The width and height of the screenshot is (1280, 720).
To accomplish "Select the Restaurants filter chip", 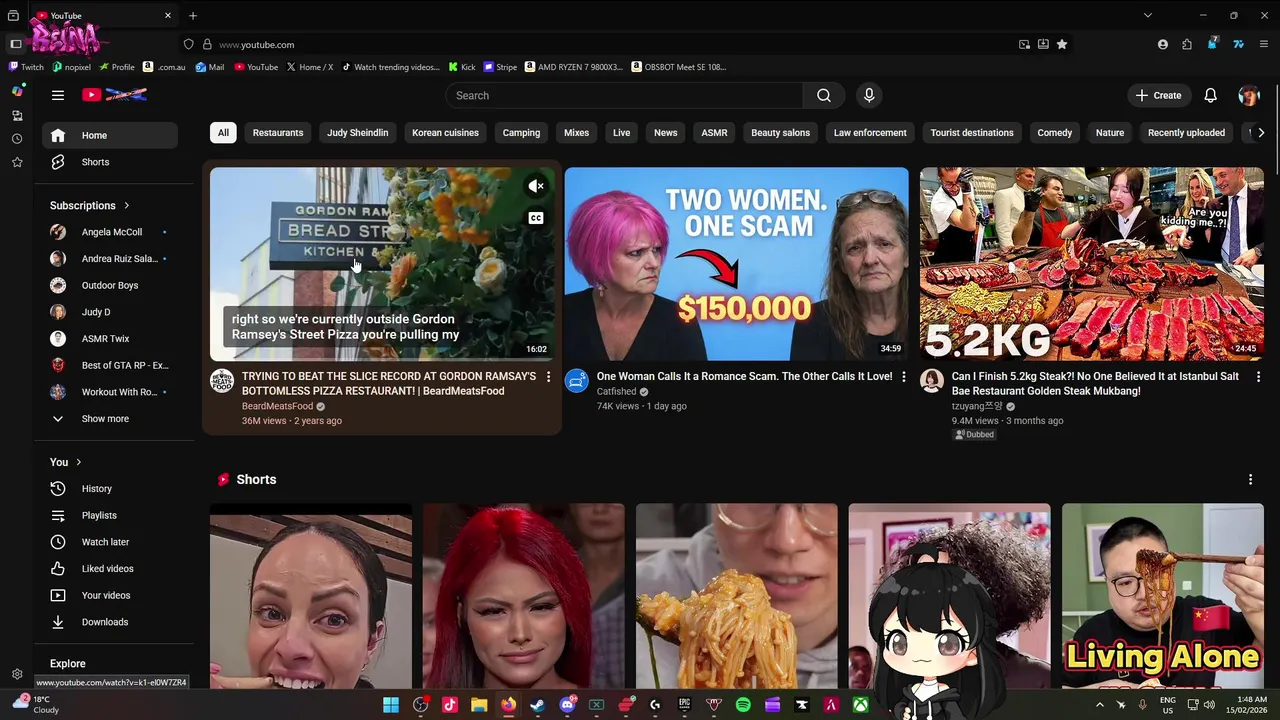I will click(278, 133).
